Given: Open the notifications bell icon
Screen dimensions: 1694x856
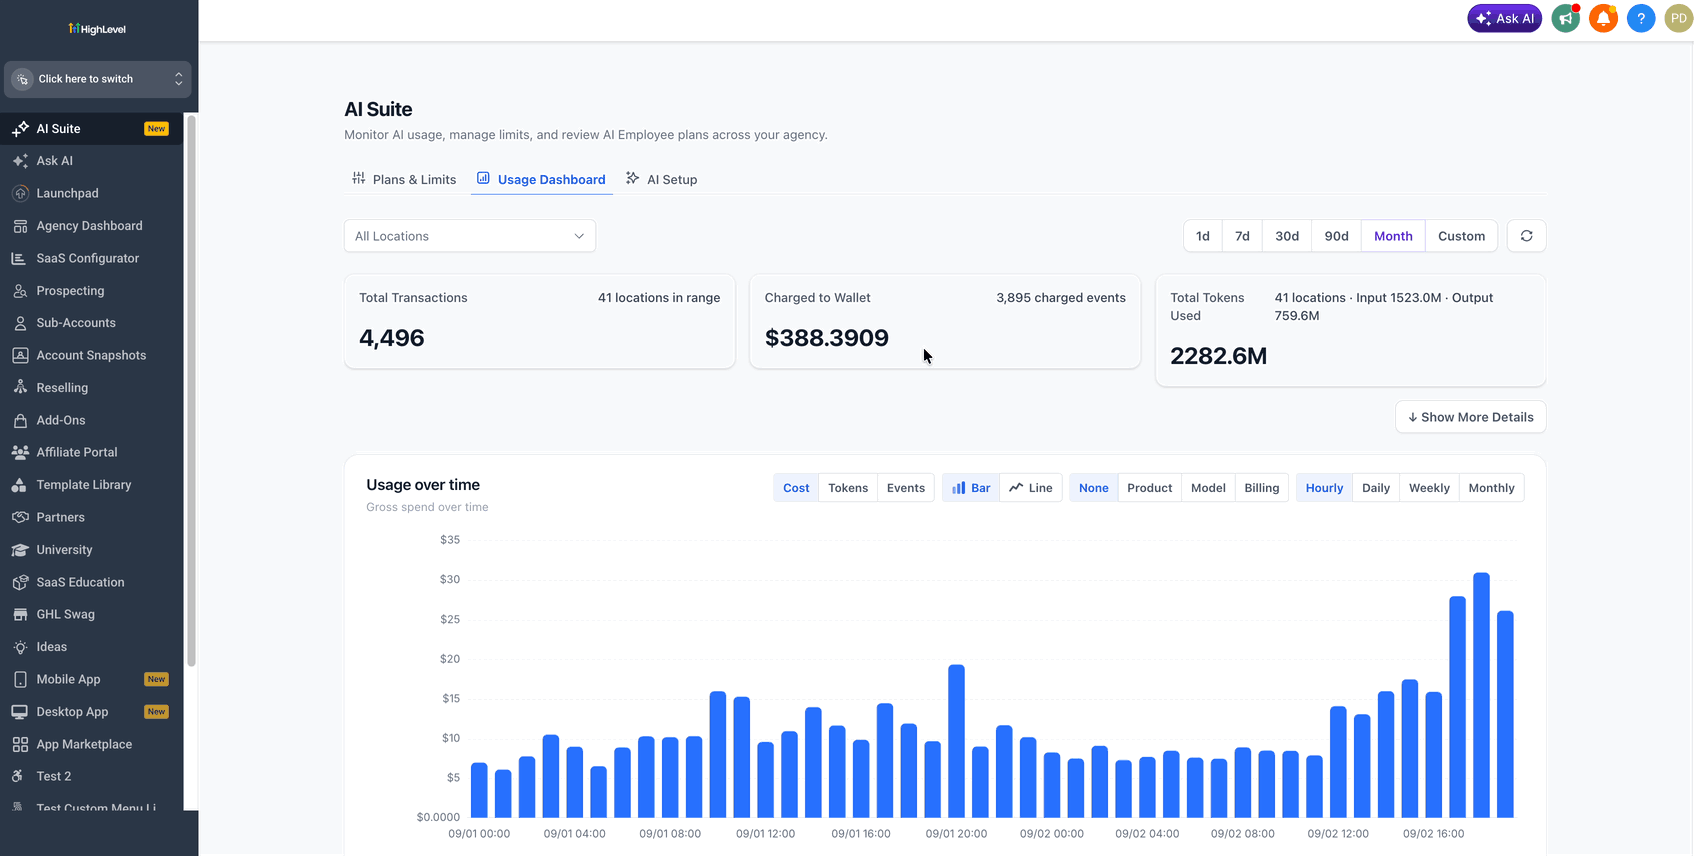Looking at the screenshot, I should pyautogui.click(x=1603, y=18).
